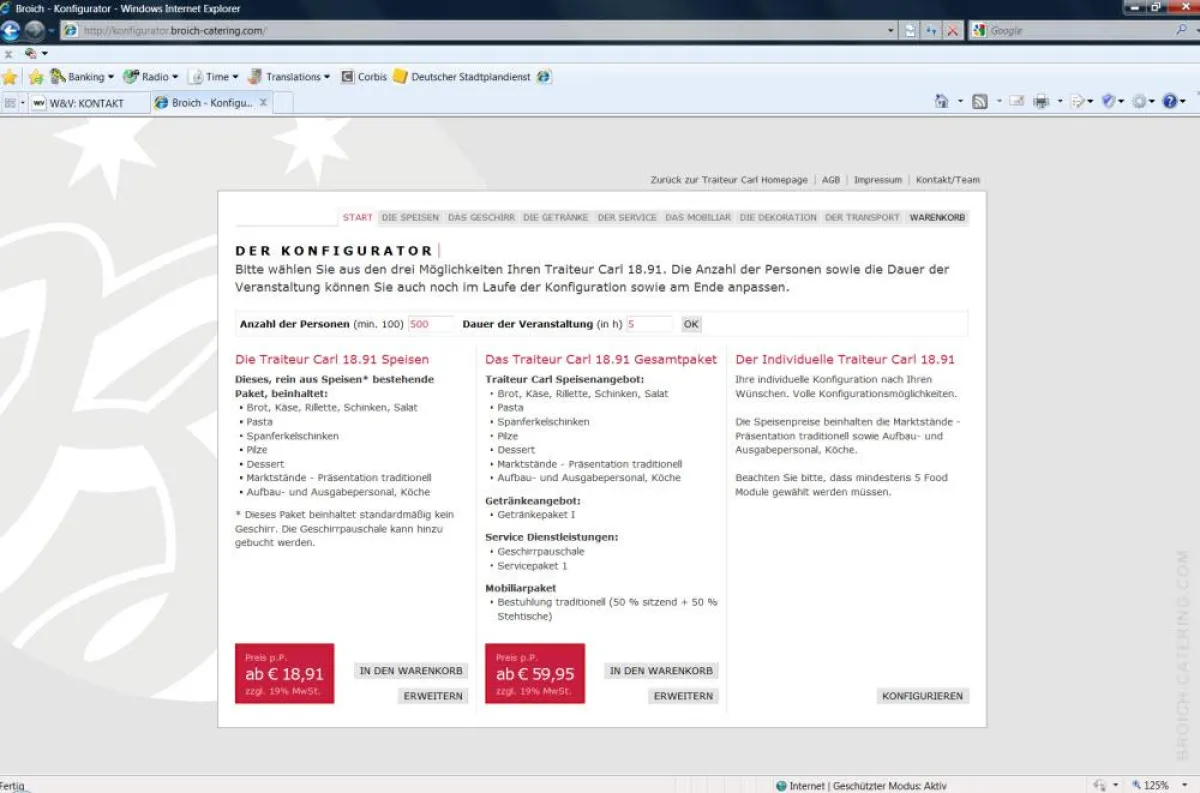Image resolution: width=1200 pixels, height=793 pixels.
Task: Click the red Stop loading icon
Action: click(x=952, y=31)
